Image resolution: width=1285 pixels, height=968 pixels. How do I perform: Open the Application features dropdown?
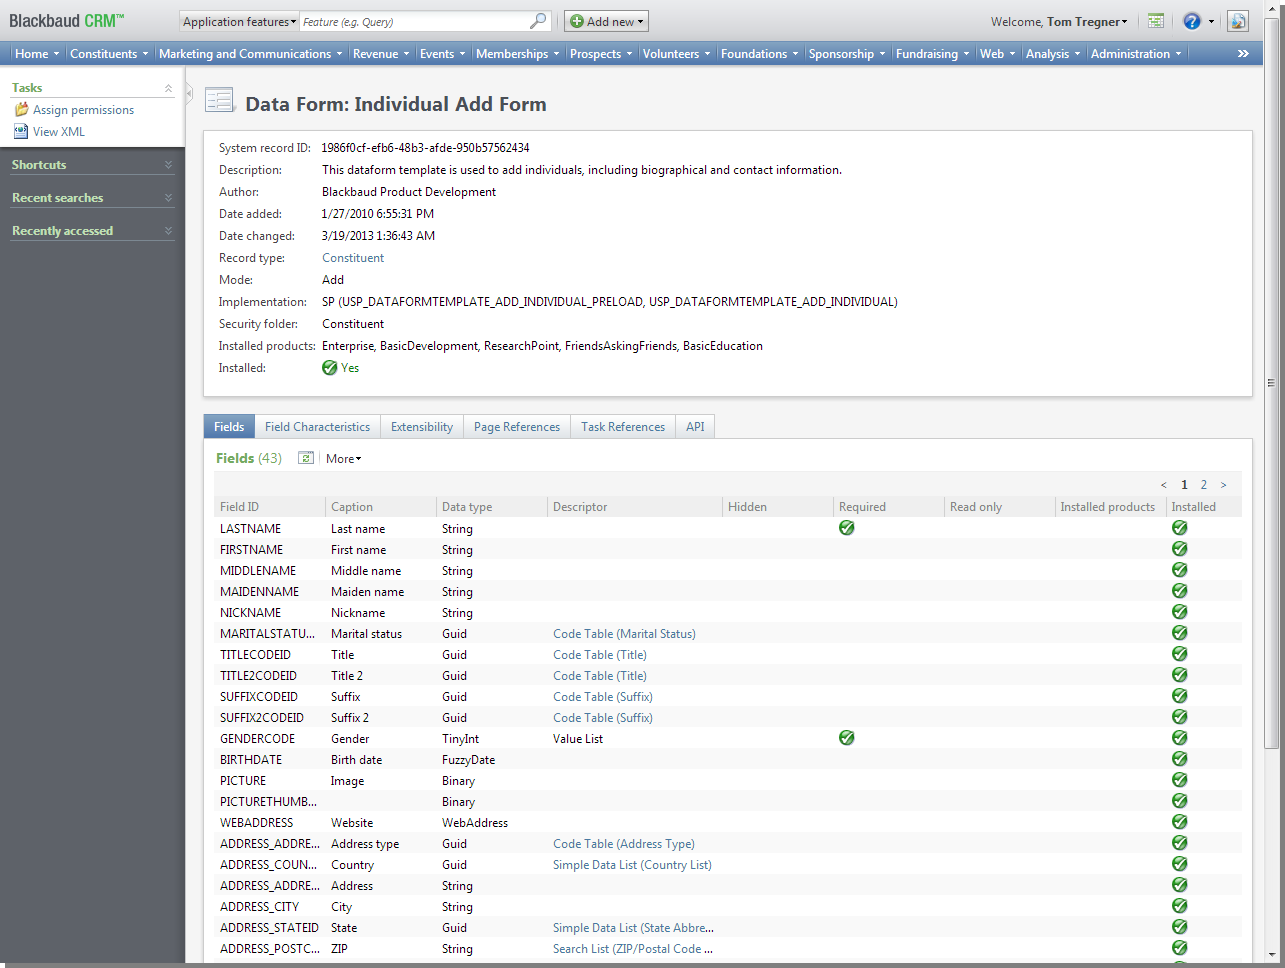point(239,21)
